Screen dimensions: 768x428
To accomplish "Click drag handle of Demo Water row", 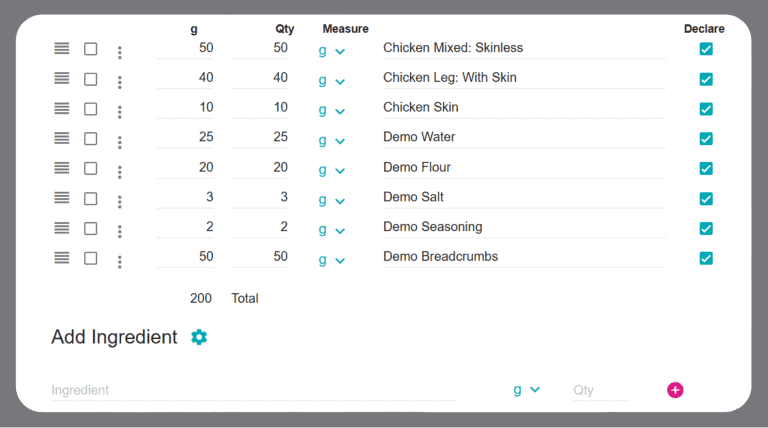I will (62, 138).
